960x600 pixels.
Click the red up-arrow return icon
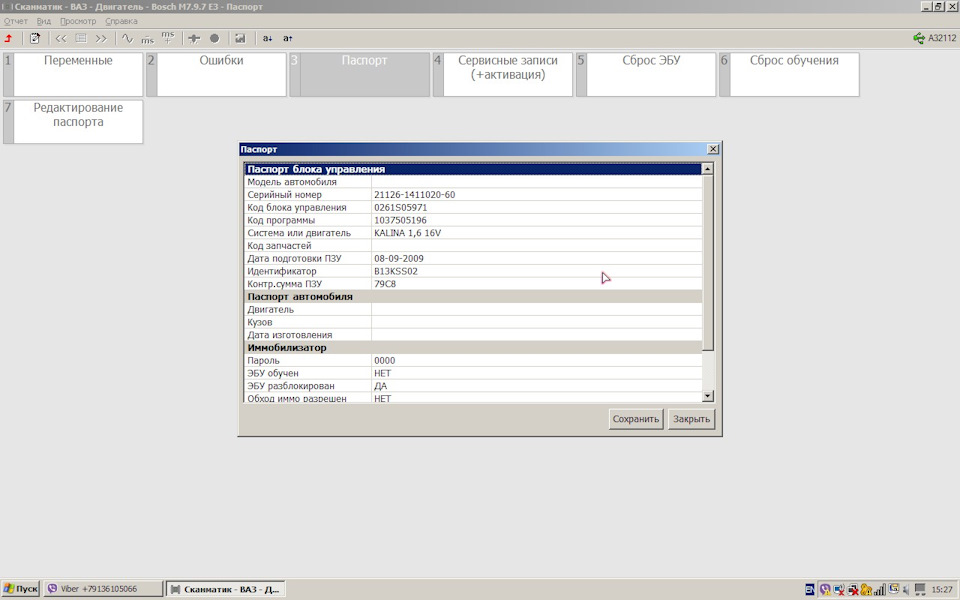point(9,38)
